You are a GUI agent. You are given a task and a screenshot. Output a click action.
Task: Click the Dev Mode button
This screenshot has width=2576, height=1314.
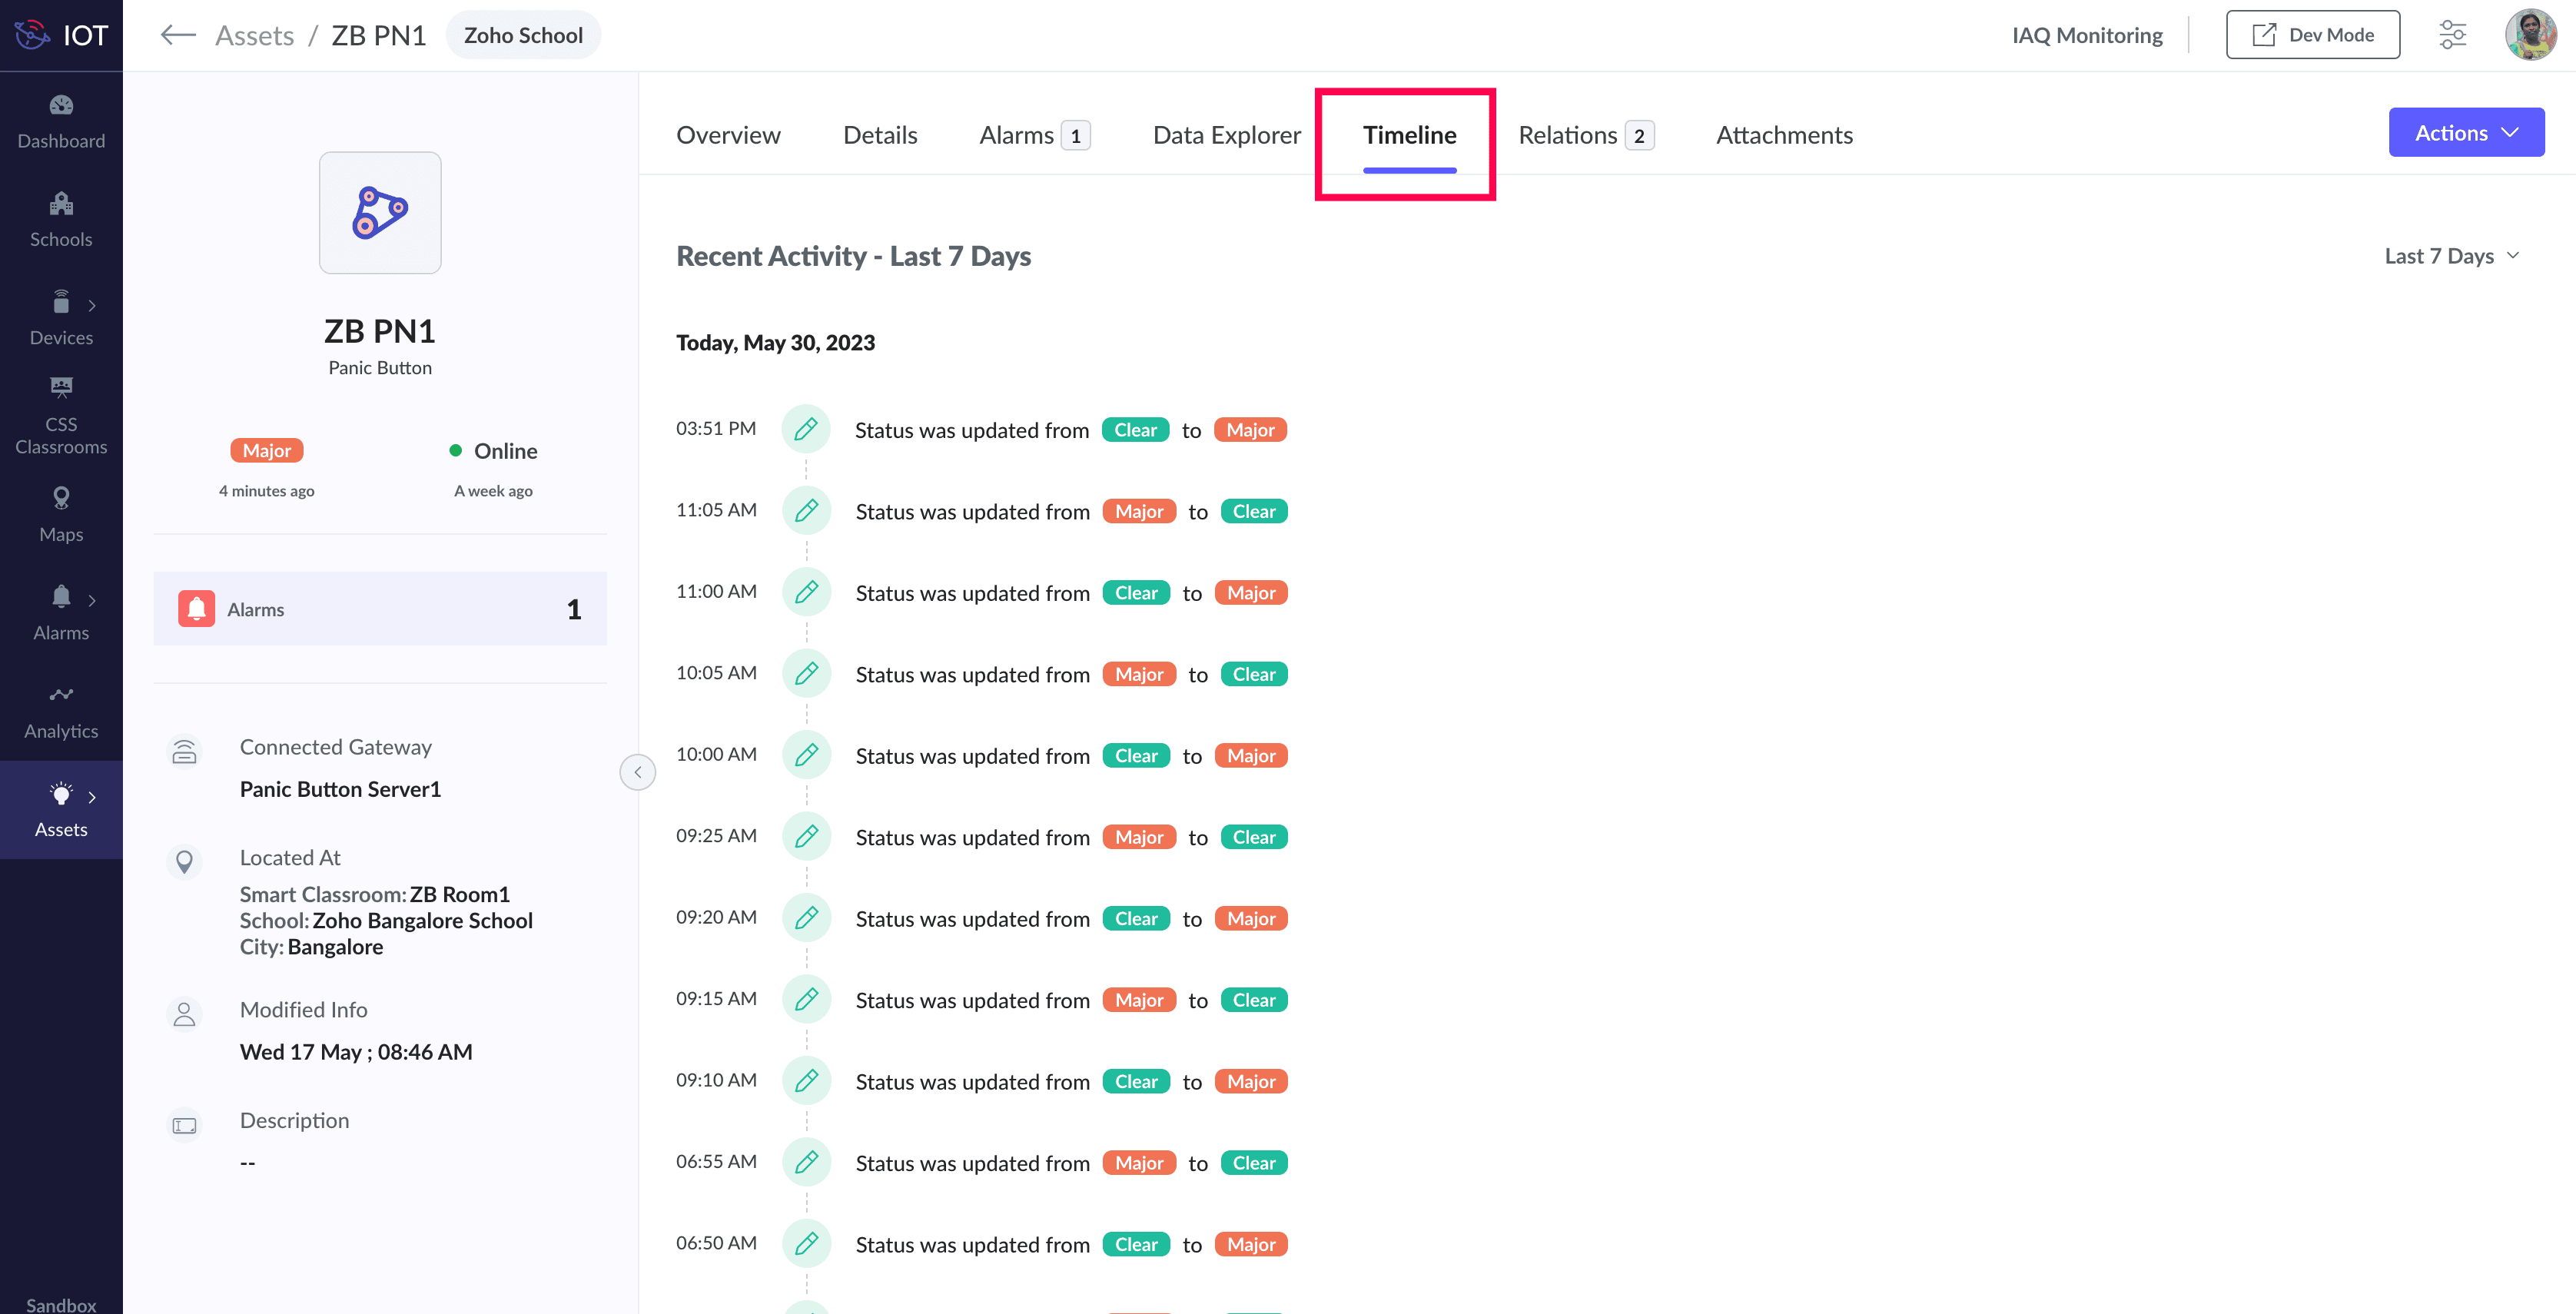click(x=2312, y=35)
